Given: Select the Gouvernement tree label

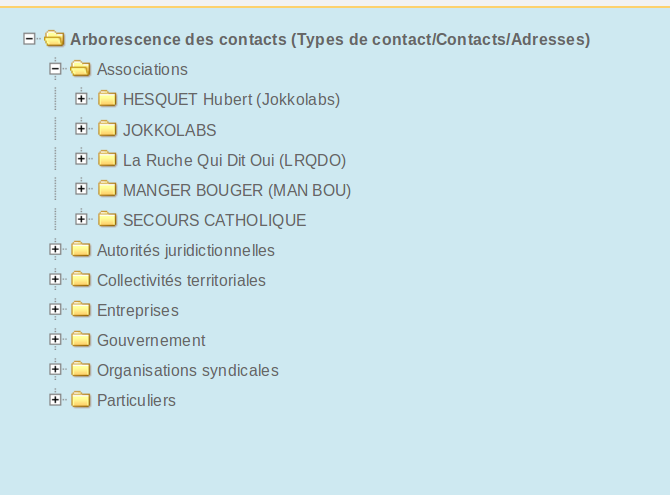Looking at the screenshot, I should pos(151,340).
